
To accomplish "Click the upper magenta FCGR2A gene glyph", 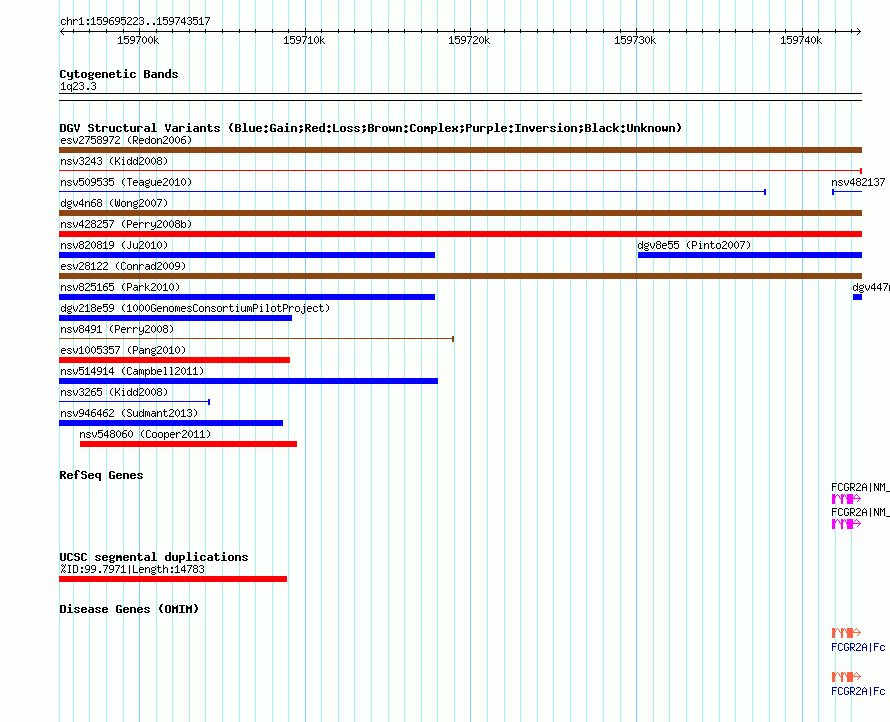I will (x=846, y=498).
